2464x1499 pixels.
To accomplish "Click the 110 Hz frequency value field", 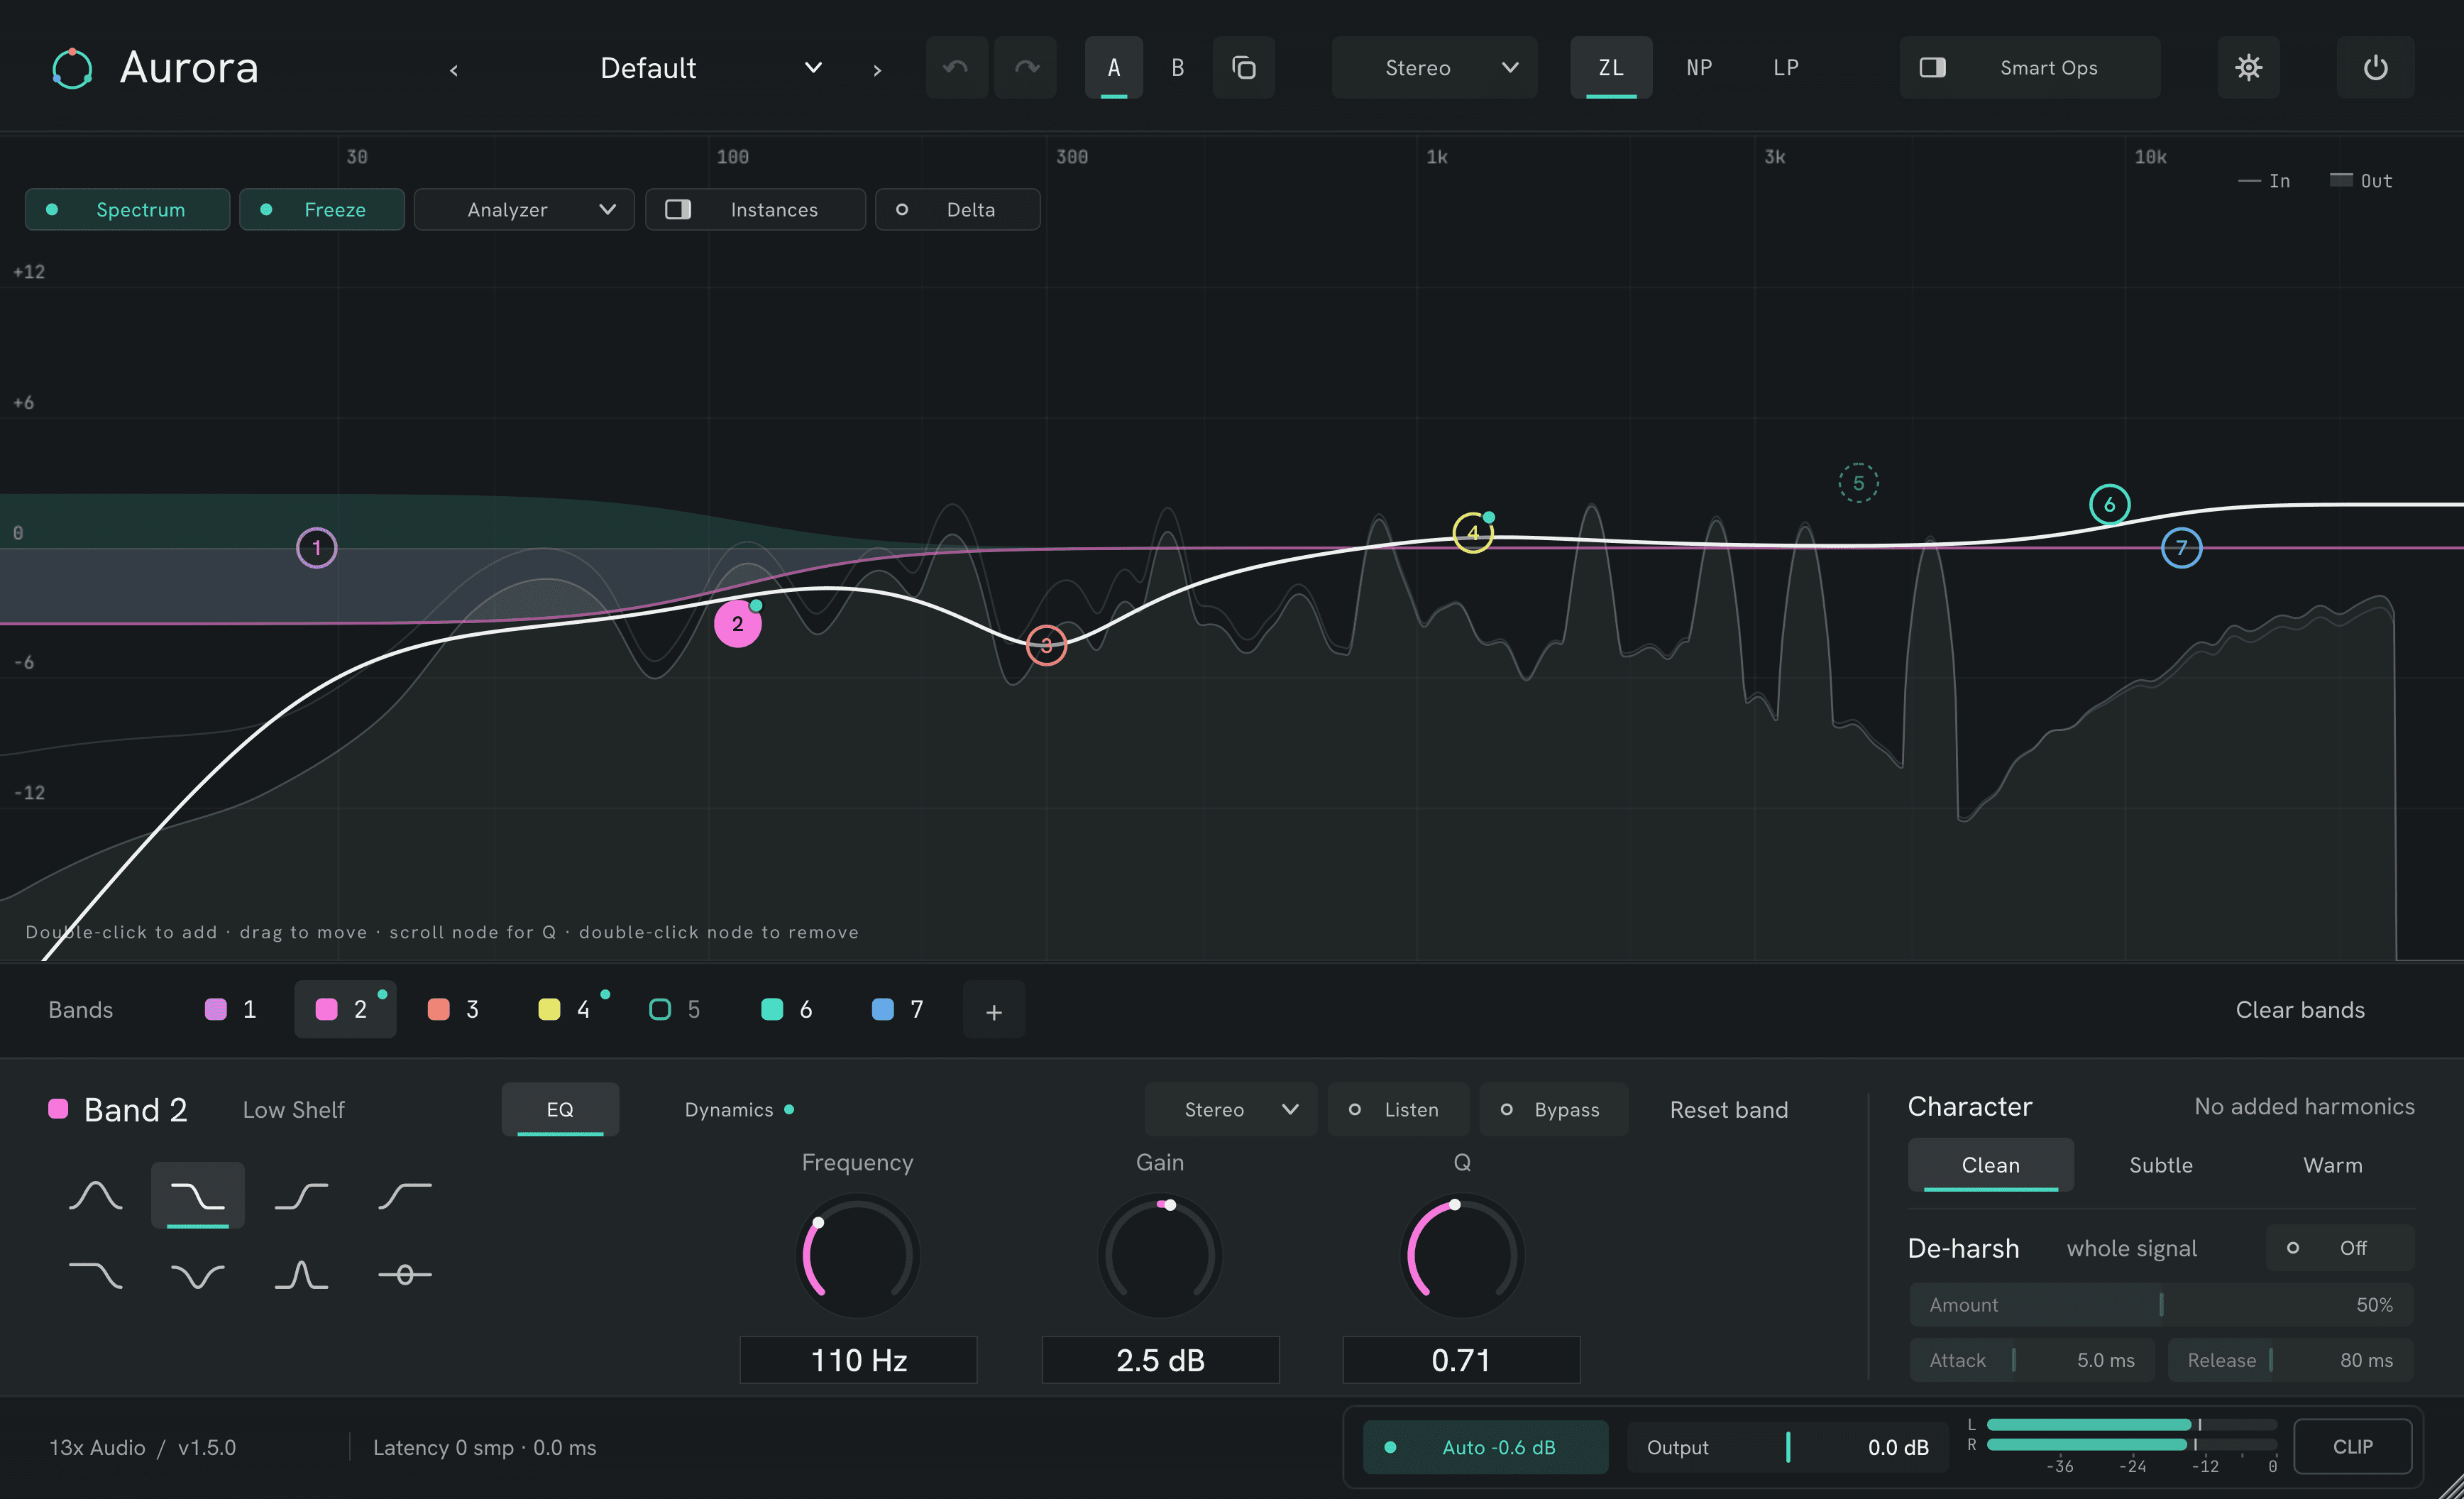I will point(858,1360).
